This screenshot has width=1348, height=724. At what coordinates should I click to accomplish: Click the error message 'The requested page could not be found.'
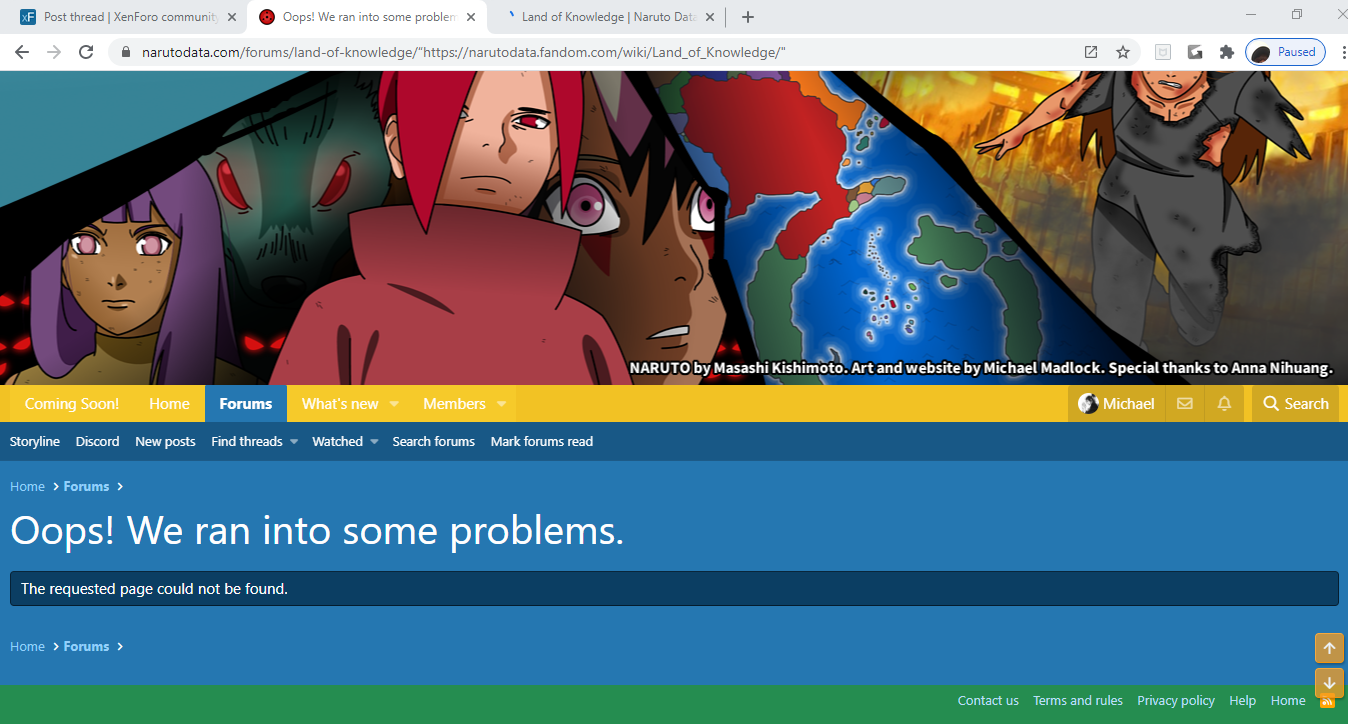click(154, 589)
